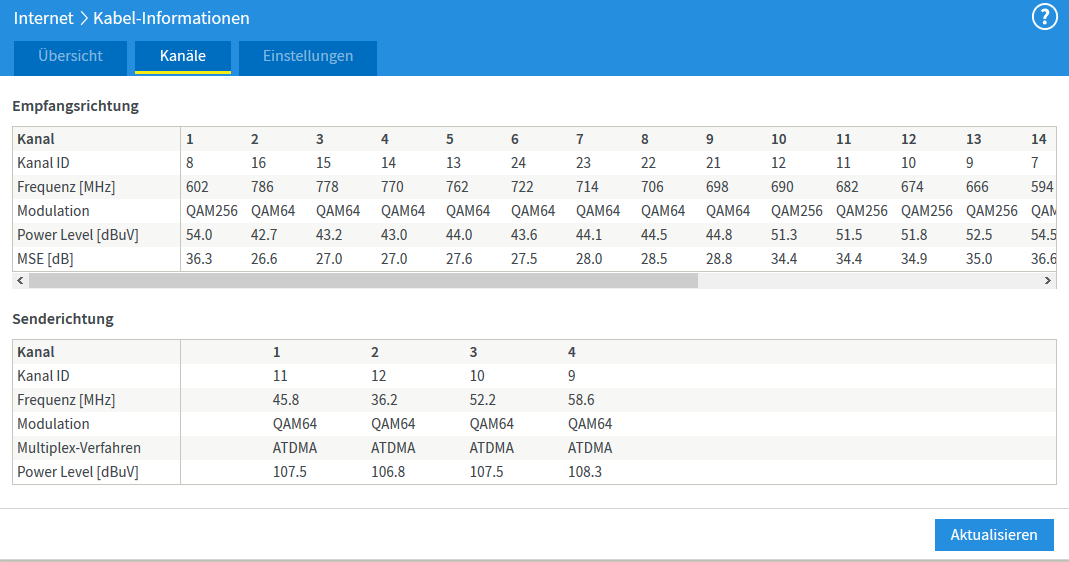The width and height of the screenshot is (1069, 562).
Task: Open the Einstellungen tab
Action: pos(308,57)
